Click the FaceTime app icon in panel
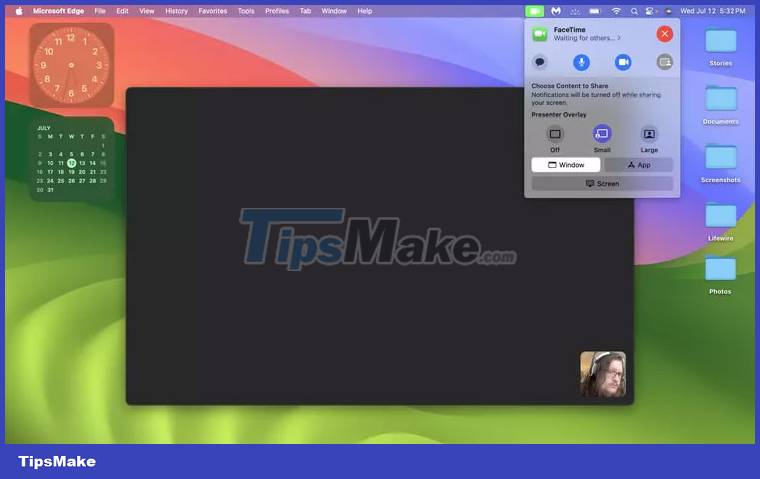760x479 pixels. 540,34
